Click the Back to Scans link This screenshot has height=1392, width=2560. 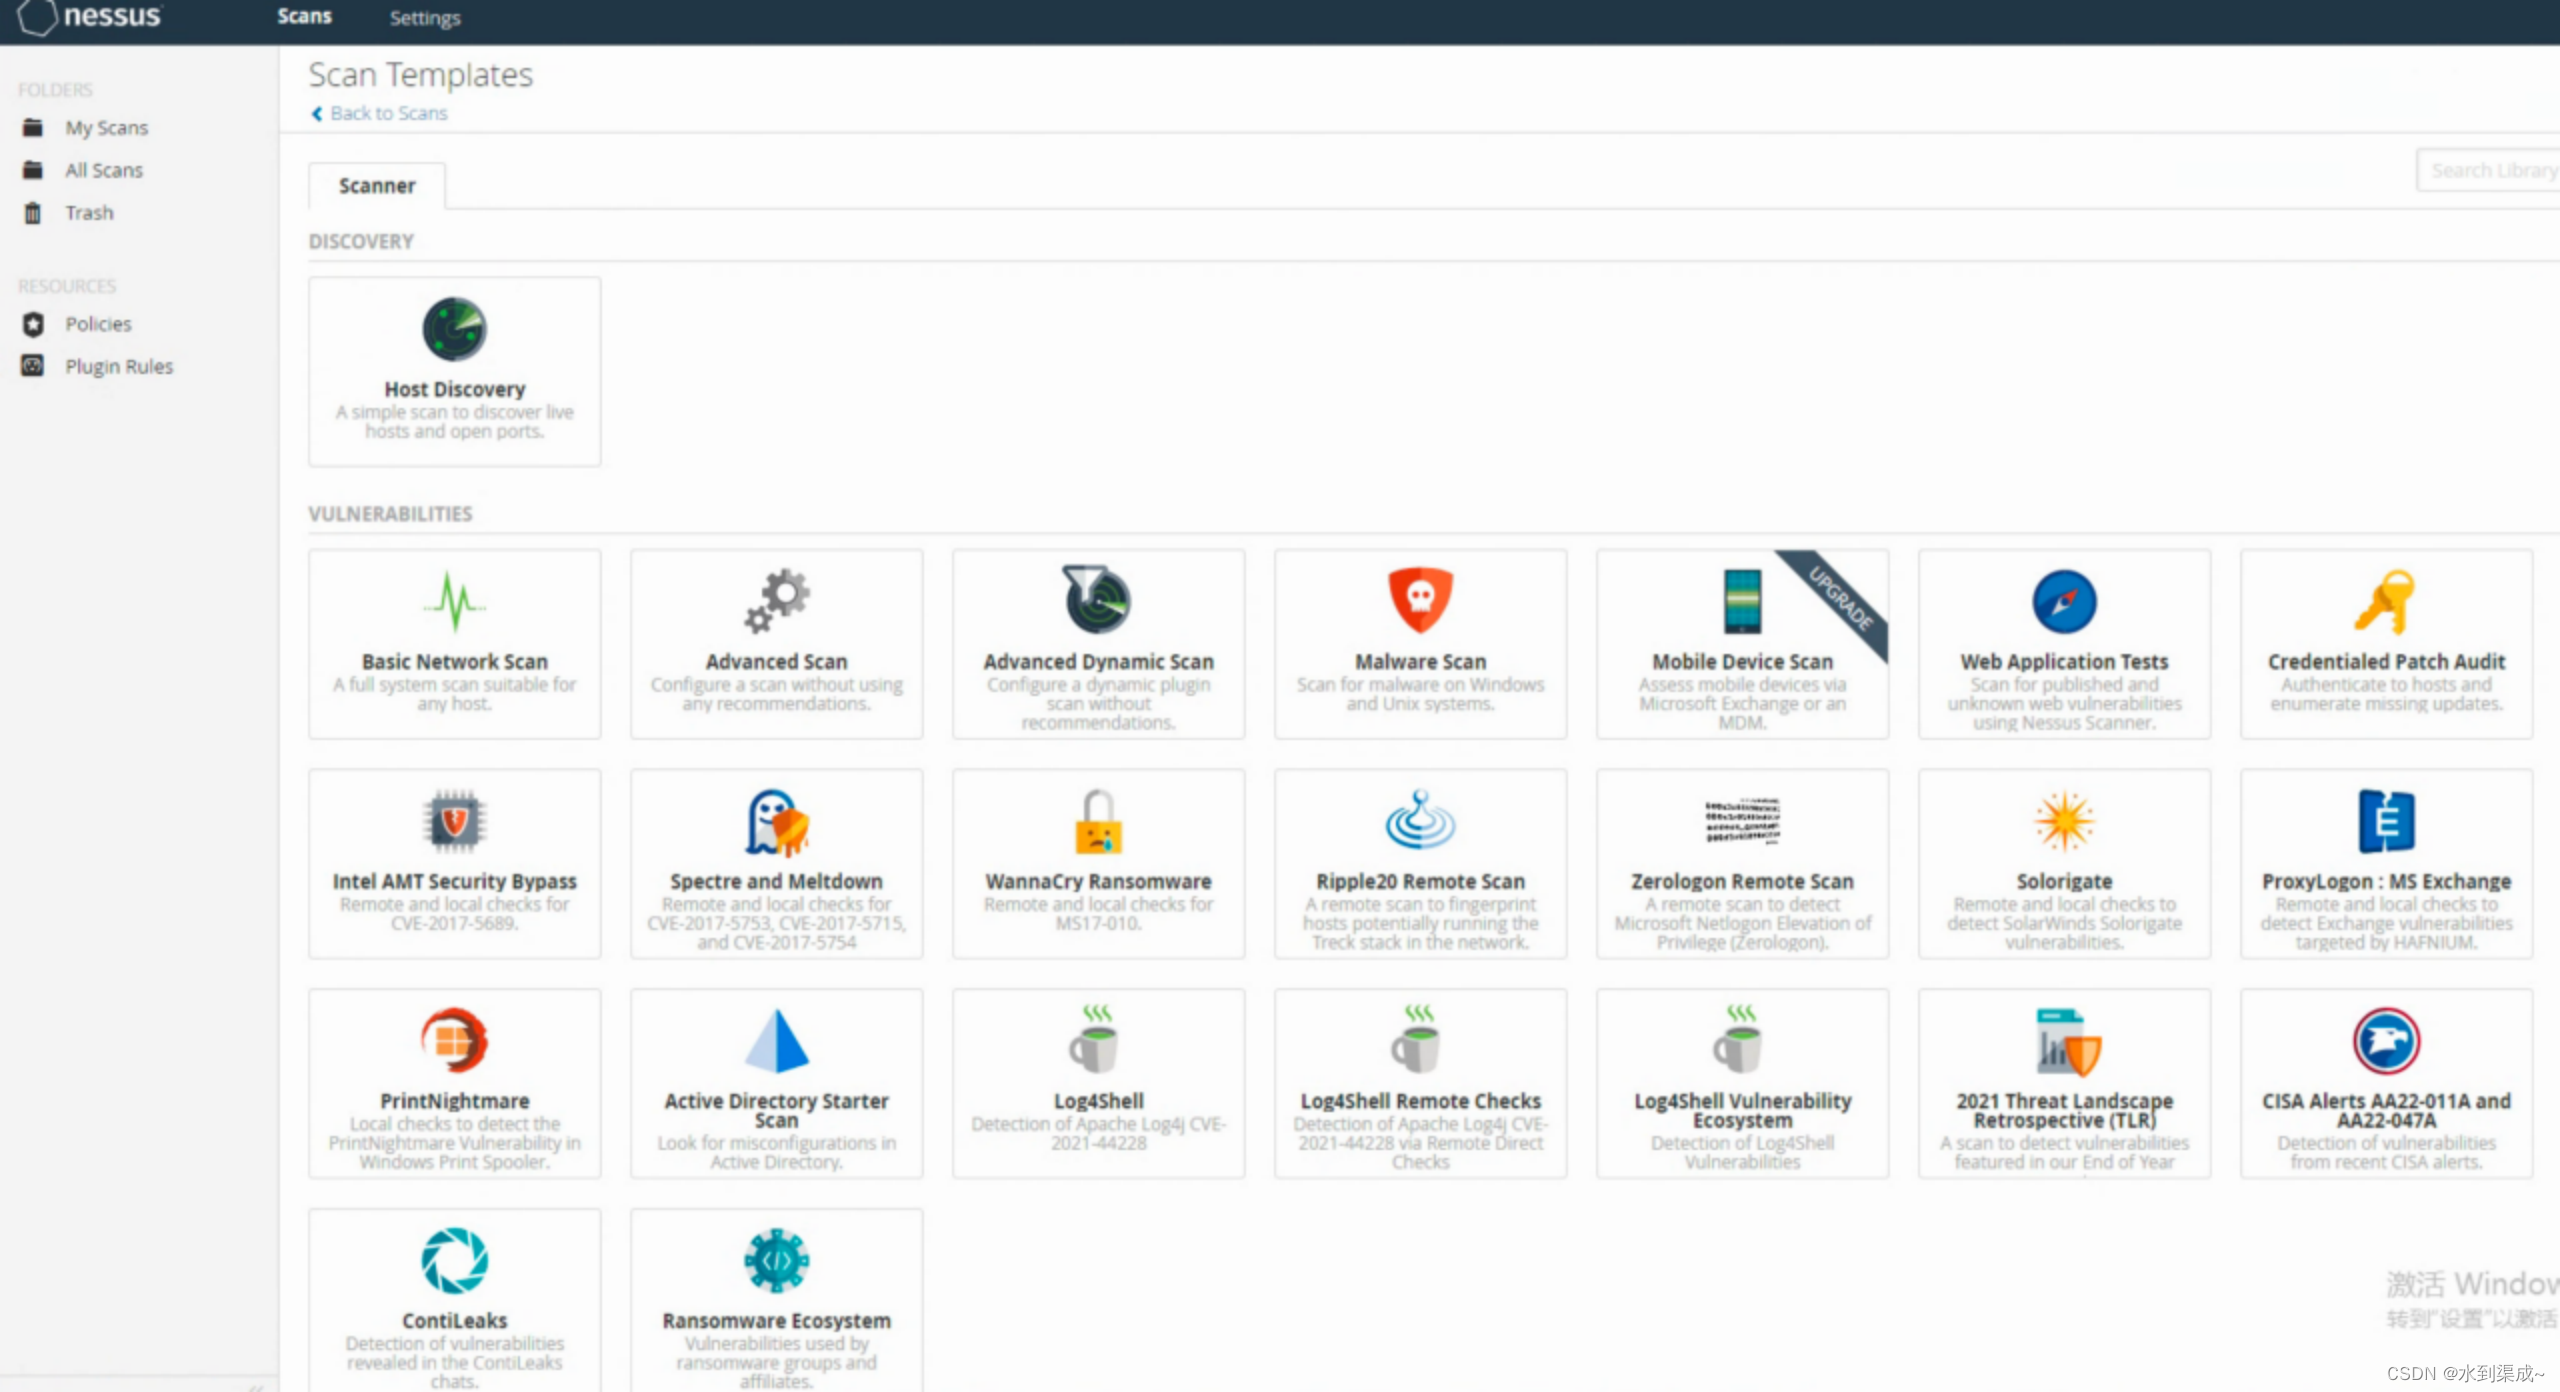pyautogui.click(x=388, y=113)
